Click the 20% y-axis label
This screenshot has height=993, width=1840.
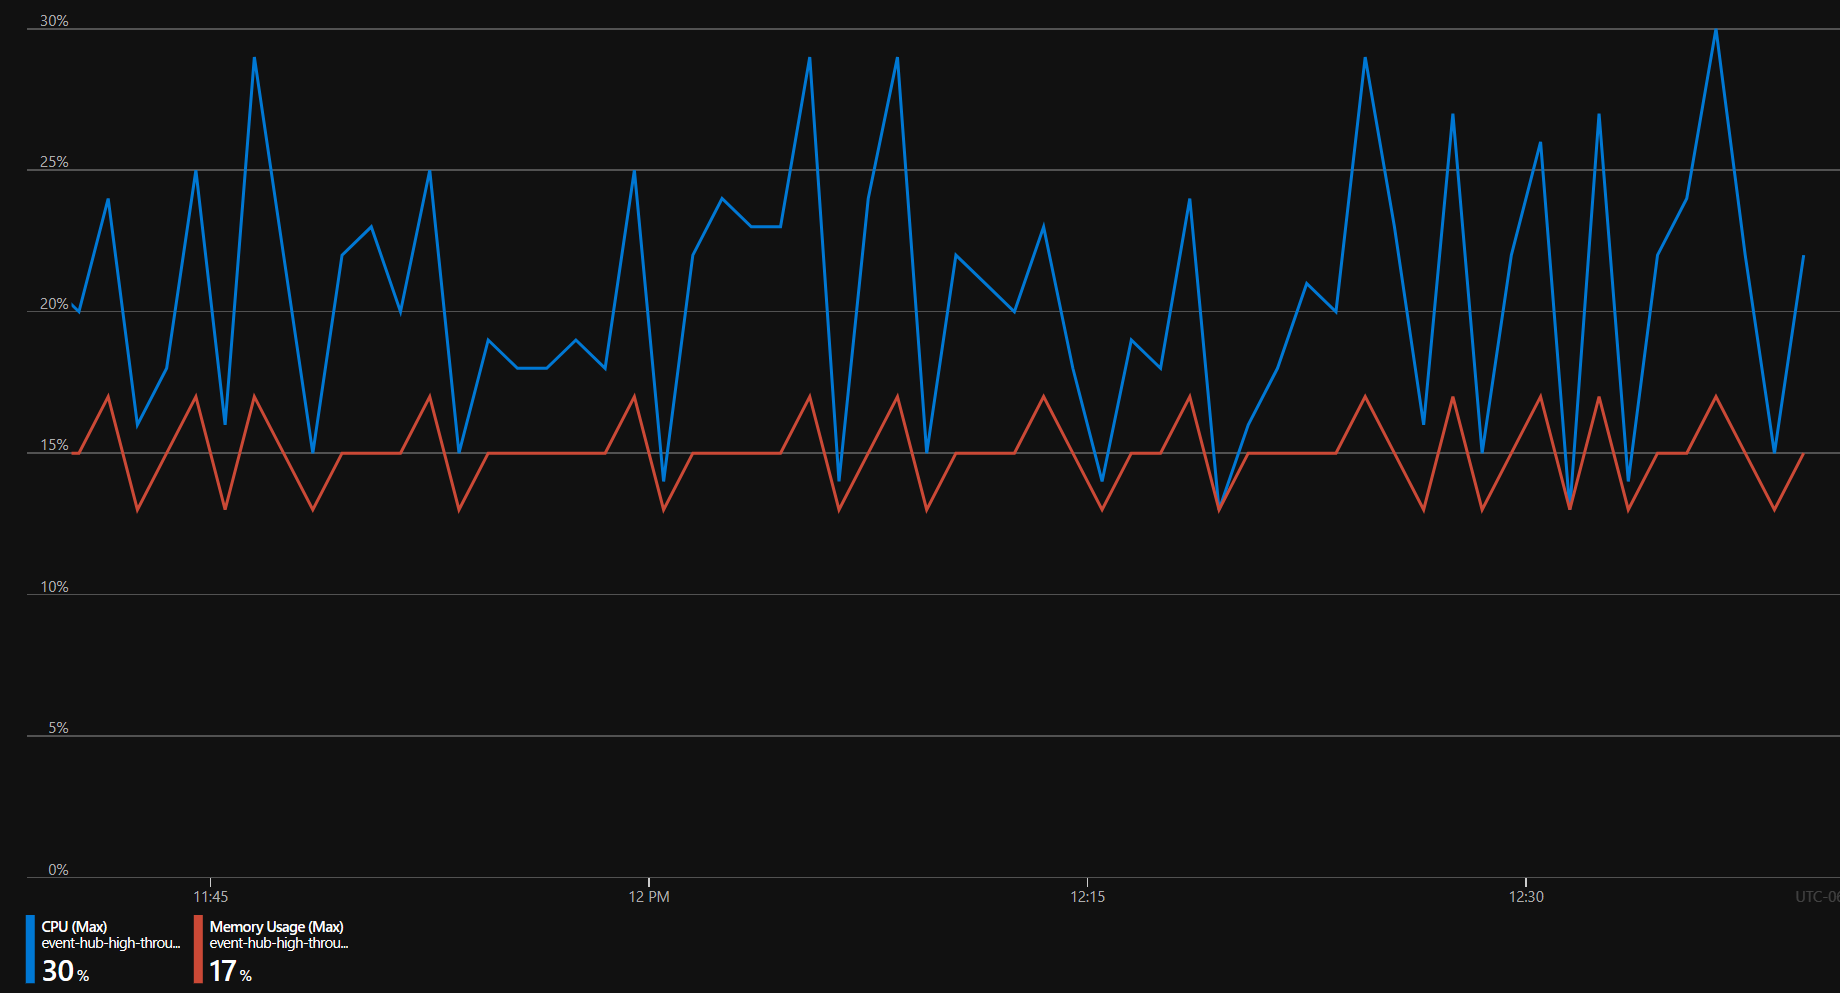click(x=54, y=304)
